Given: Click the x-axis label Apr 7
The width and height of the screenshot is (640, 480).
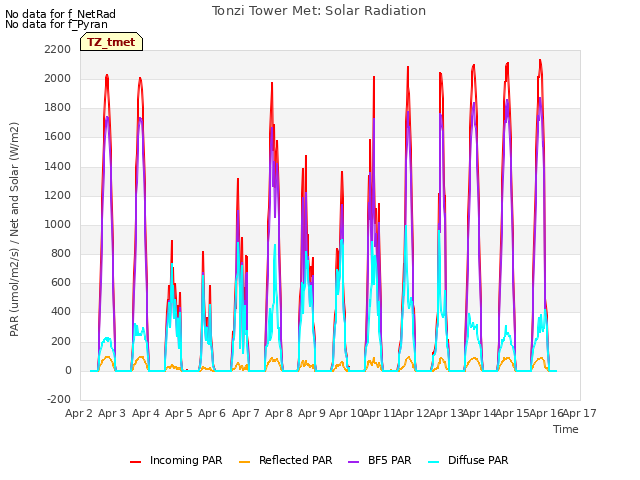Looking at the screenshot, I should (246, 413).
